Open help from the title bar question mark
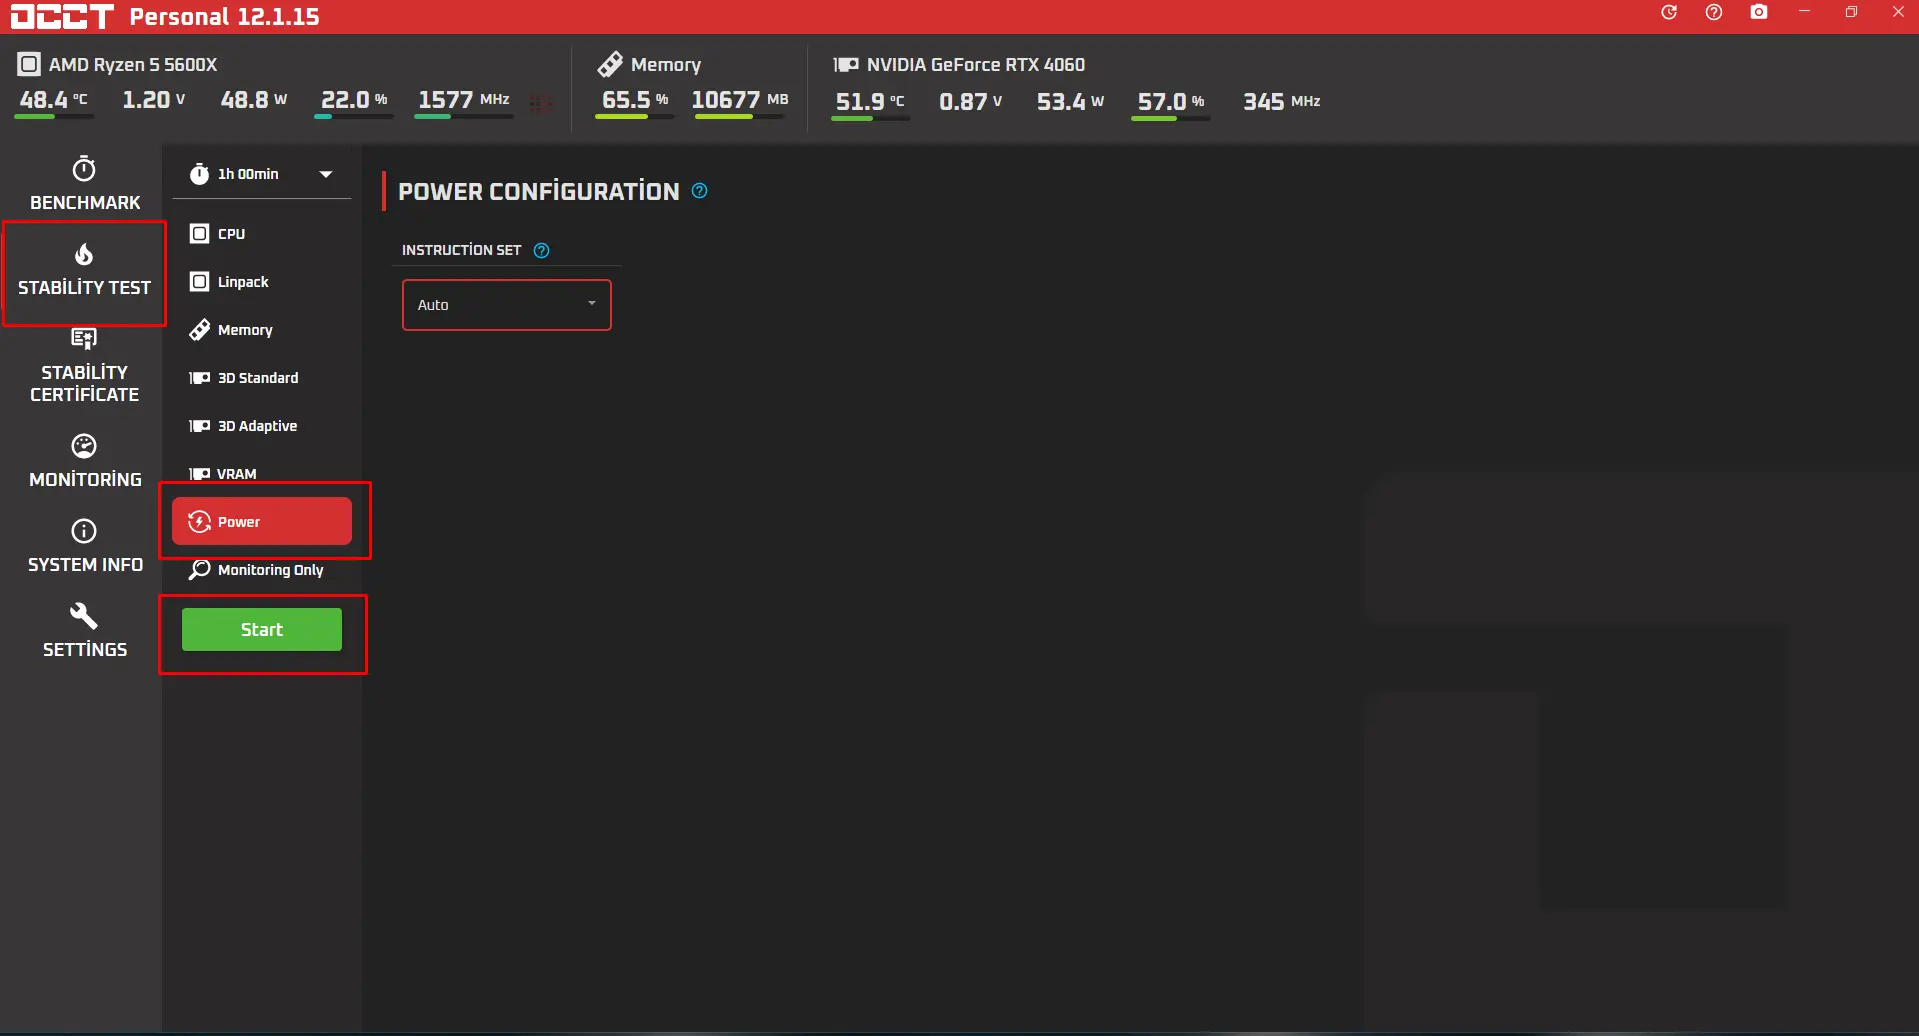1919x1036 pixels. [1714, 13]
